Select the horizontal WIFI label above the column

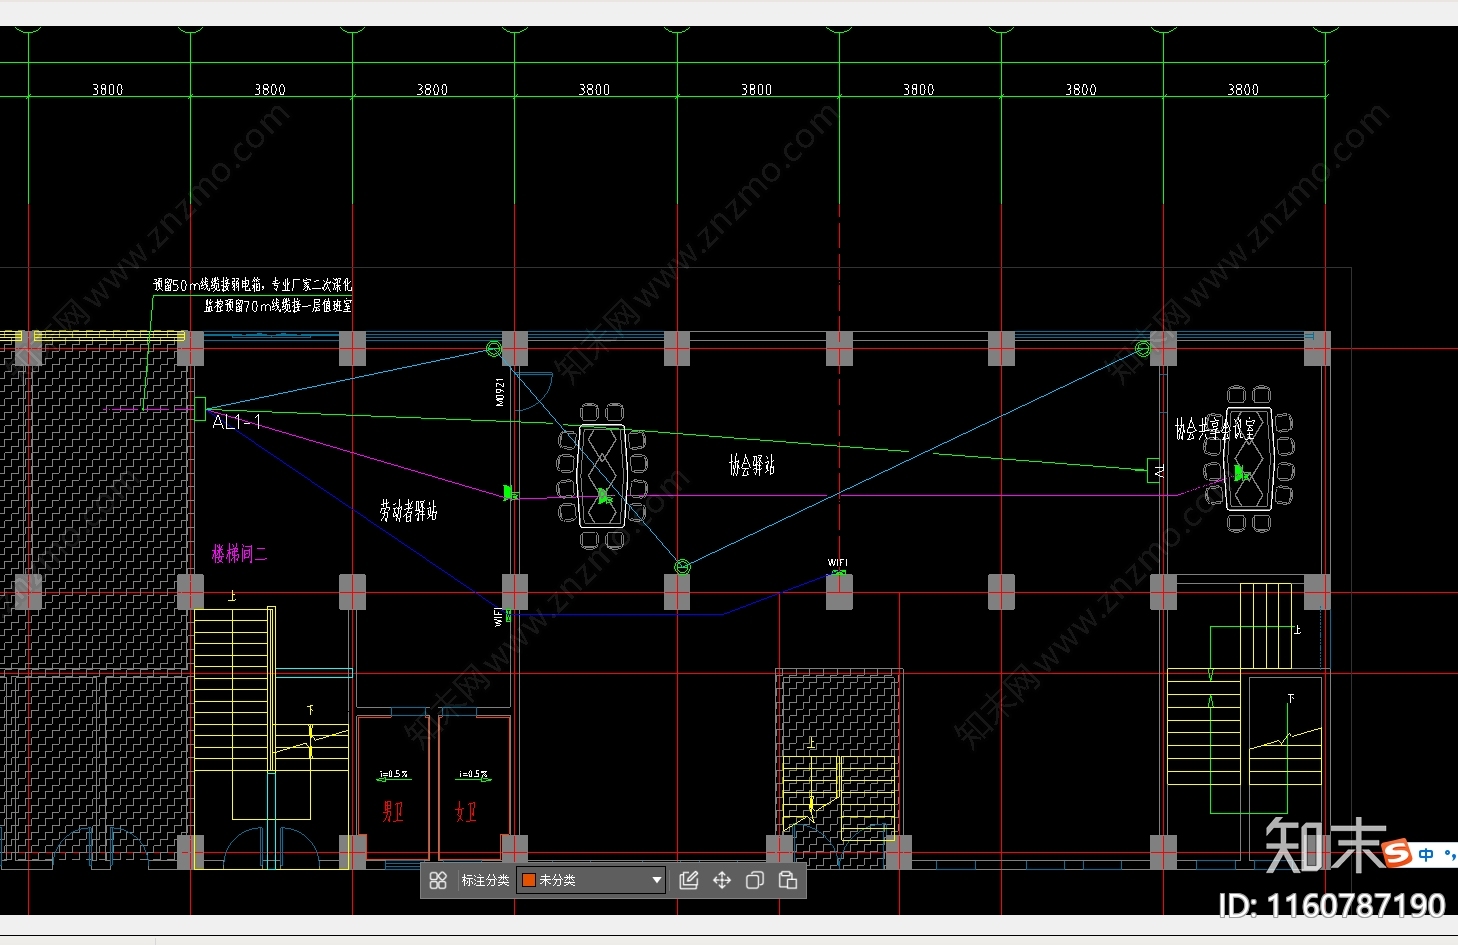point(837,563)
